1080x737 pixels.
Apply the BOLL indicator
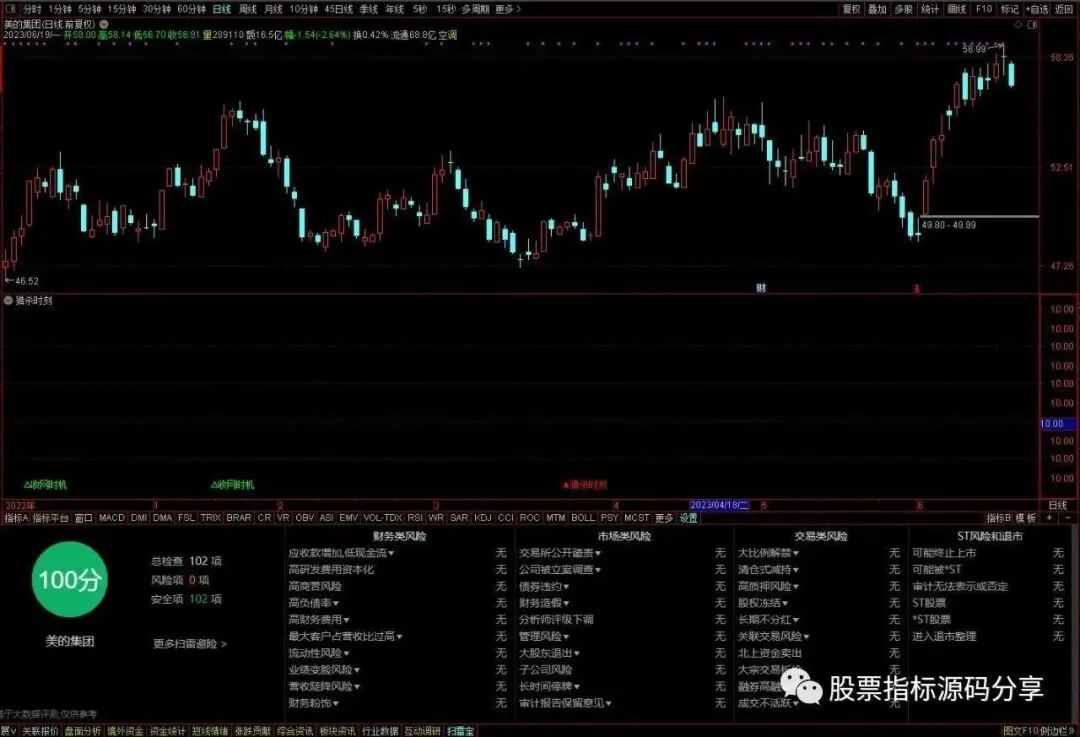pyautogui.click(x=583, y=517)
